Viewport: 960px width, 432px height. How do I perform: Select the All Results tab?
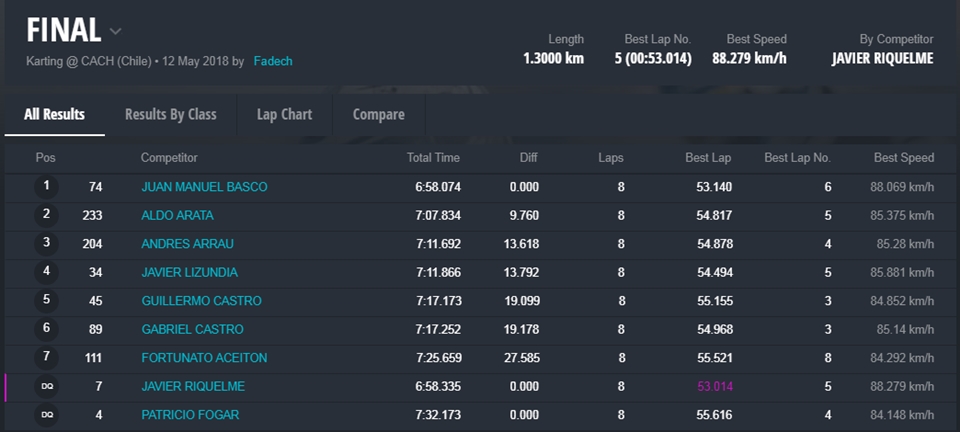(x=54, y=114)
